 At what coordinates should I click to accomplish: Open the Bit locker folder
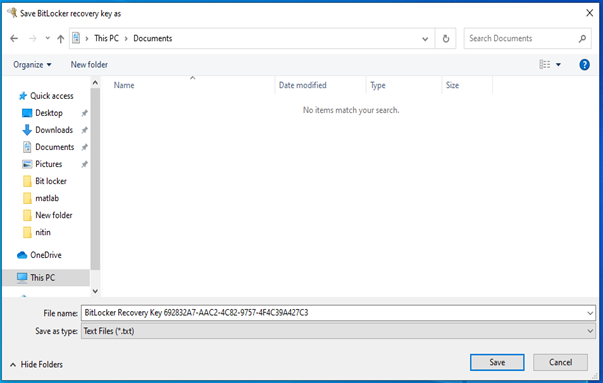click(45, 181)
